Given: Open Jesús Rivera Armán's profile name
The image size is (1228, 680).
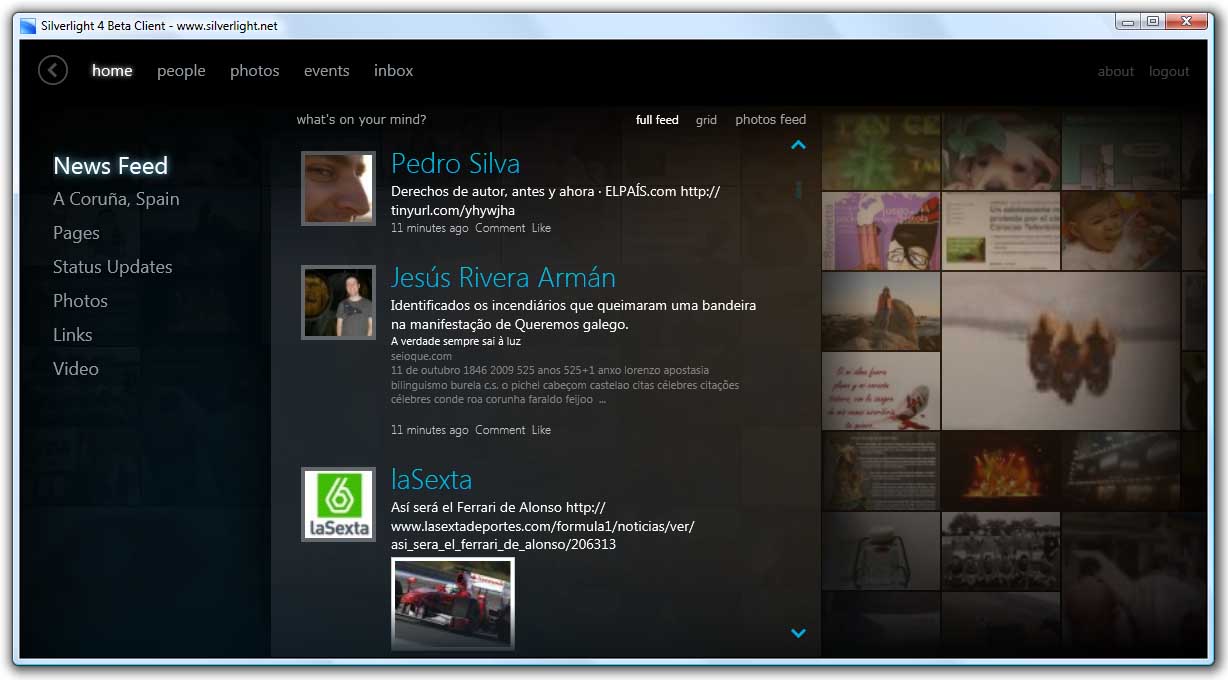Looking at the screenshot, I should [x=503, y=278].
